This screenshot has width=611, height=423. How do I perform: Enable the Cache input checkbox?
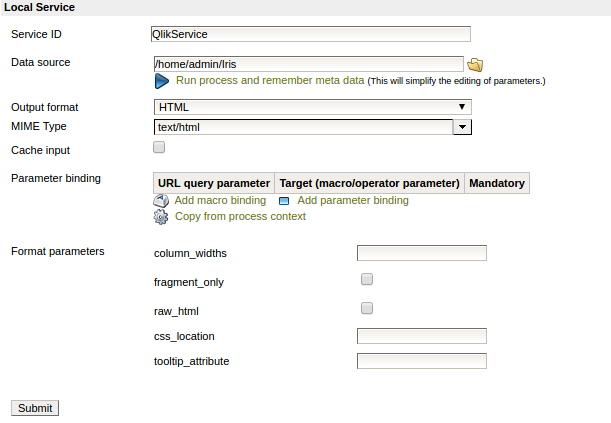(x=159, y=148)
